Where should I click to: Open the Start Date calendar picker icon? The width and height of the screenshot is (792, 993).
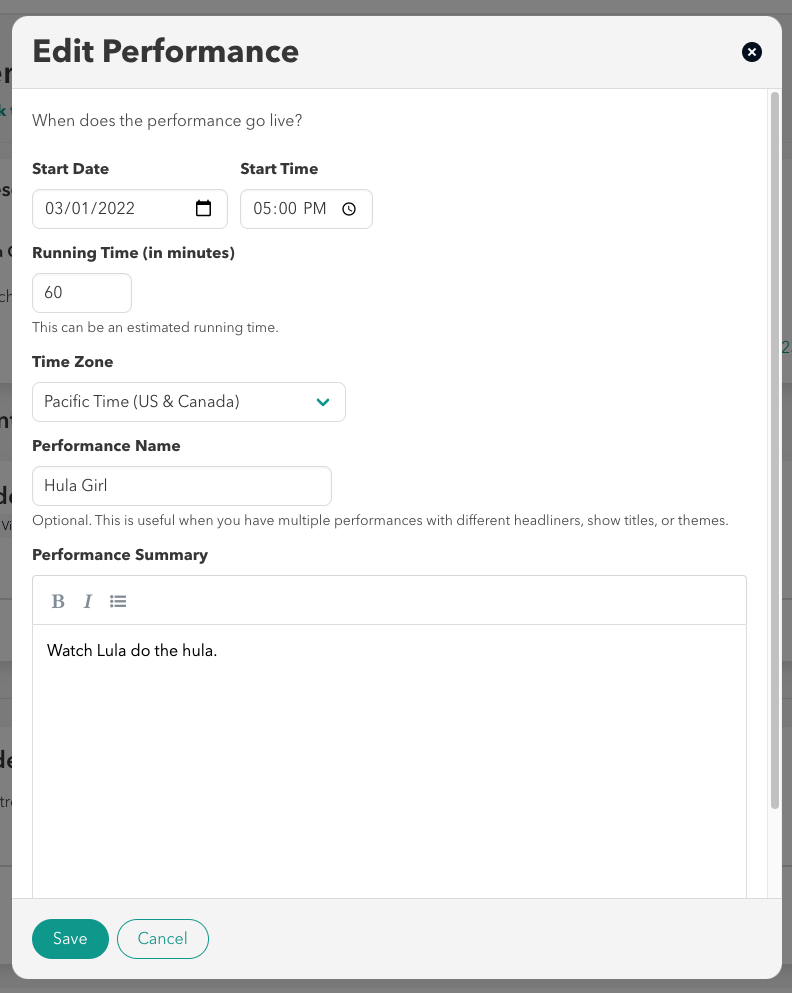point(203,208)
